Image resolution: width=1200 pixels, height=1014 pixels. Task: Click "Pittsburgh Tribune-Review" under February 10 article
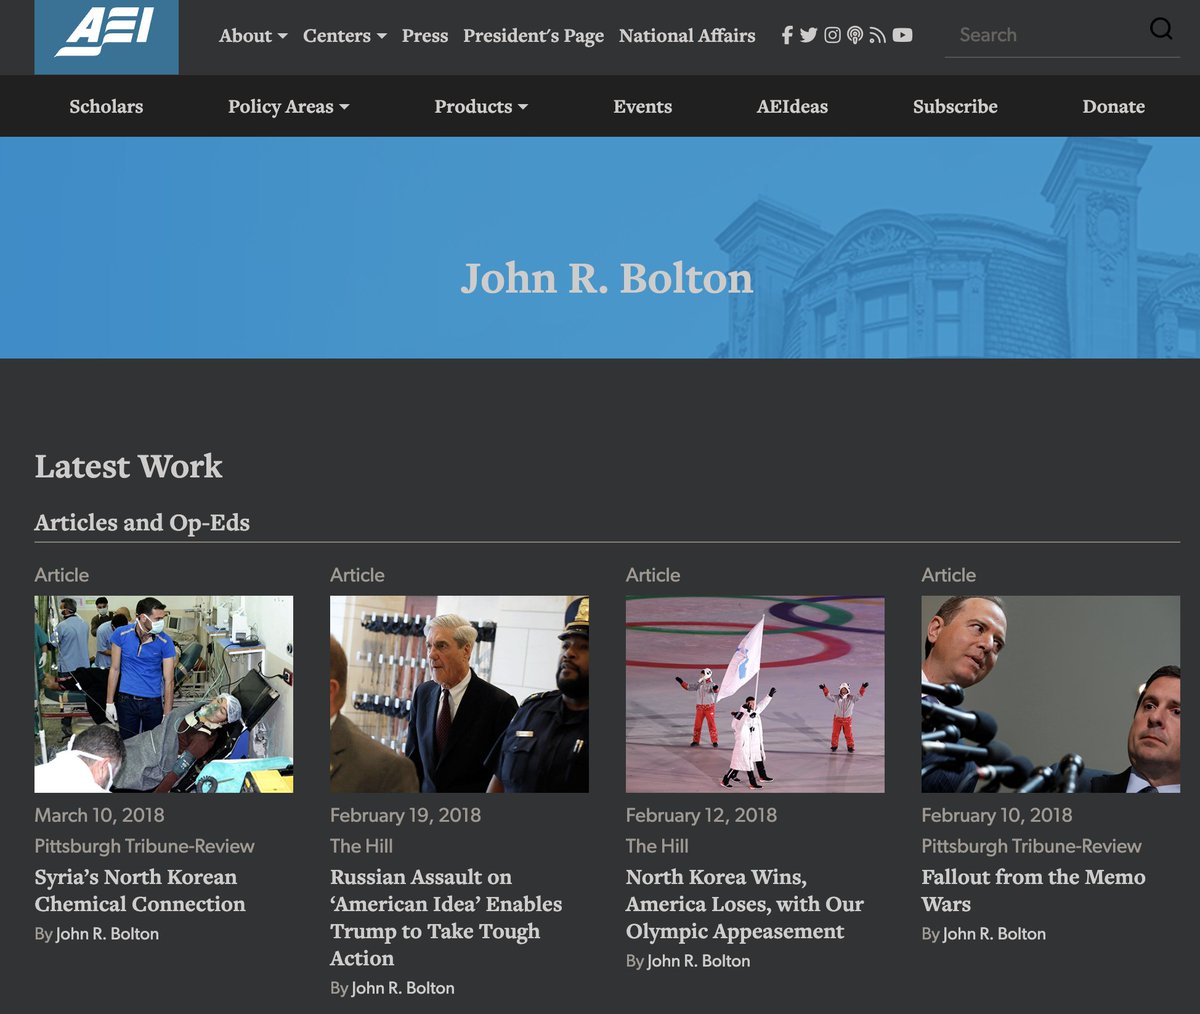1032,846
